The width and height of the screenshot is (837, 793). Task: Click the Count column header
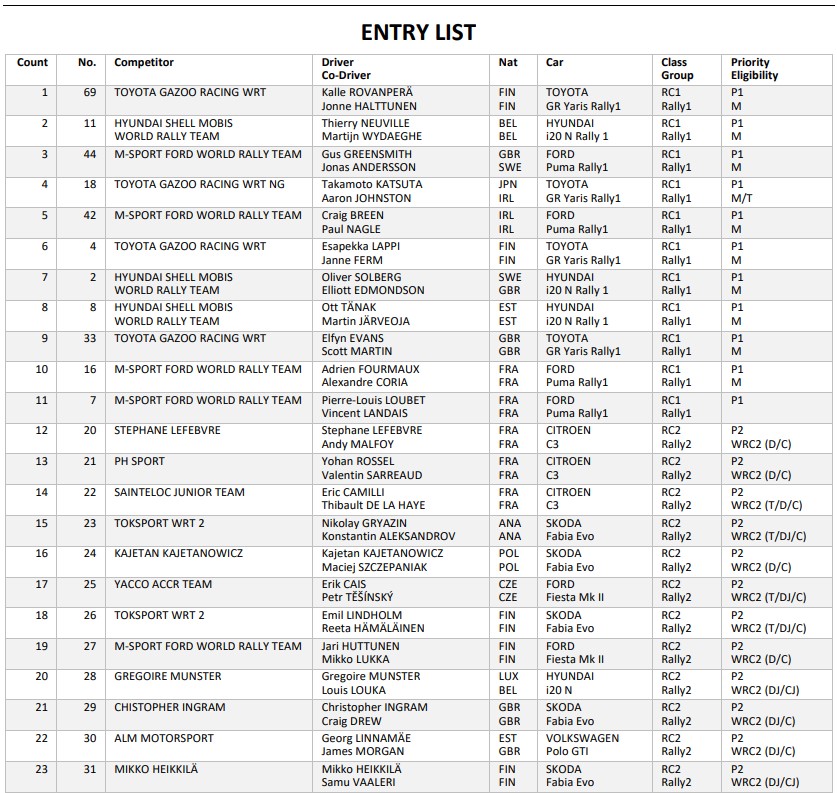32,62
